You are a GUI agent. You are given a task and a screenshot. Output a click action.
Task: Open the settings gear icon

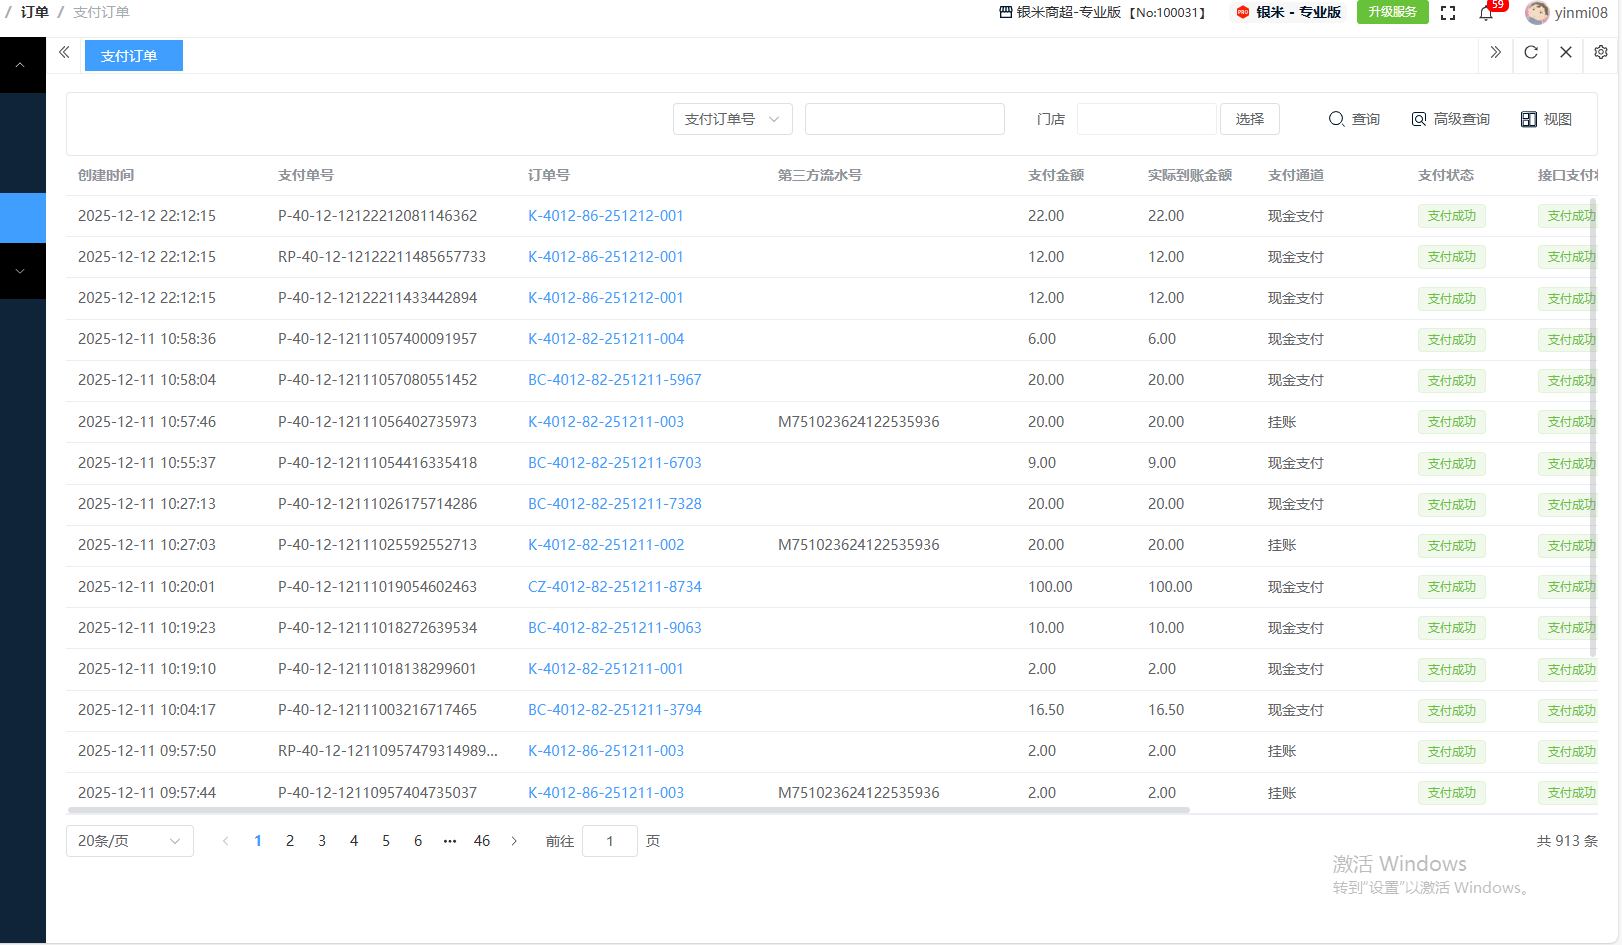click(1601, 52)
